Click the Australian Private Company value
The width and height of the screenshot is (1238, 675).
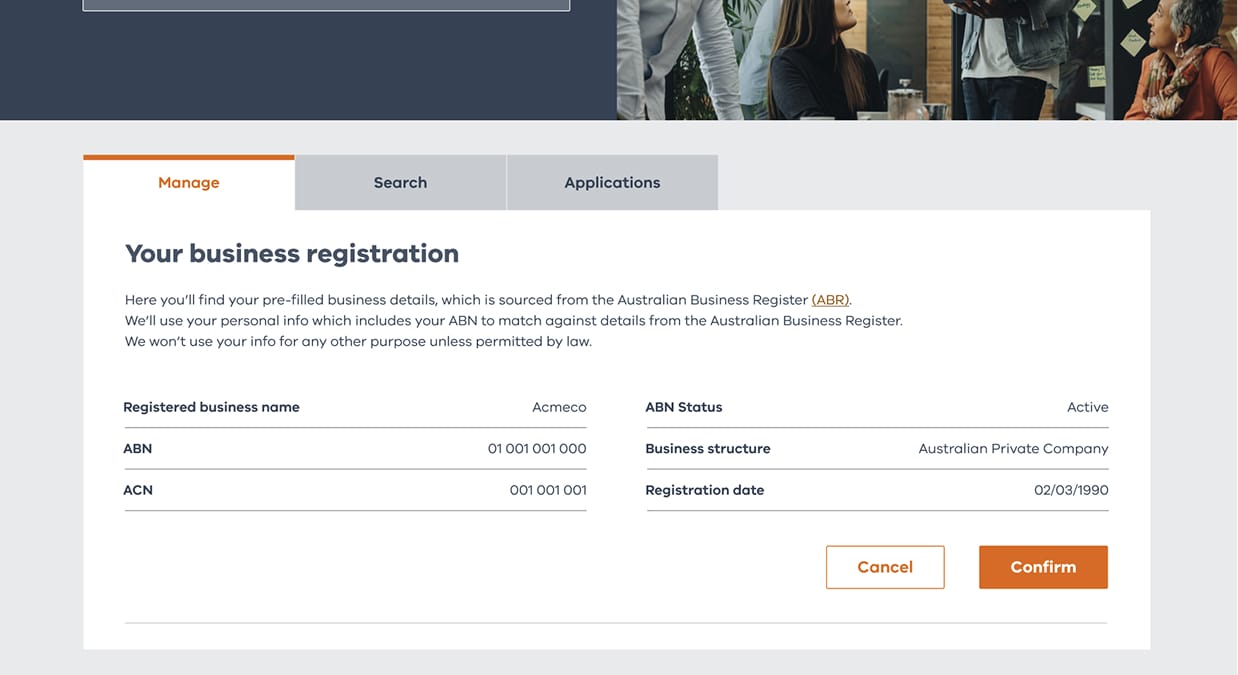pos(1013,449)
